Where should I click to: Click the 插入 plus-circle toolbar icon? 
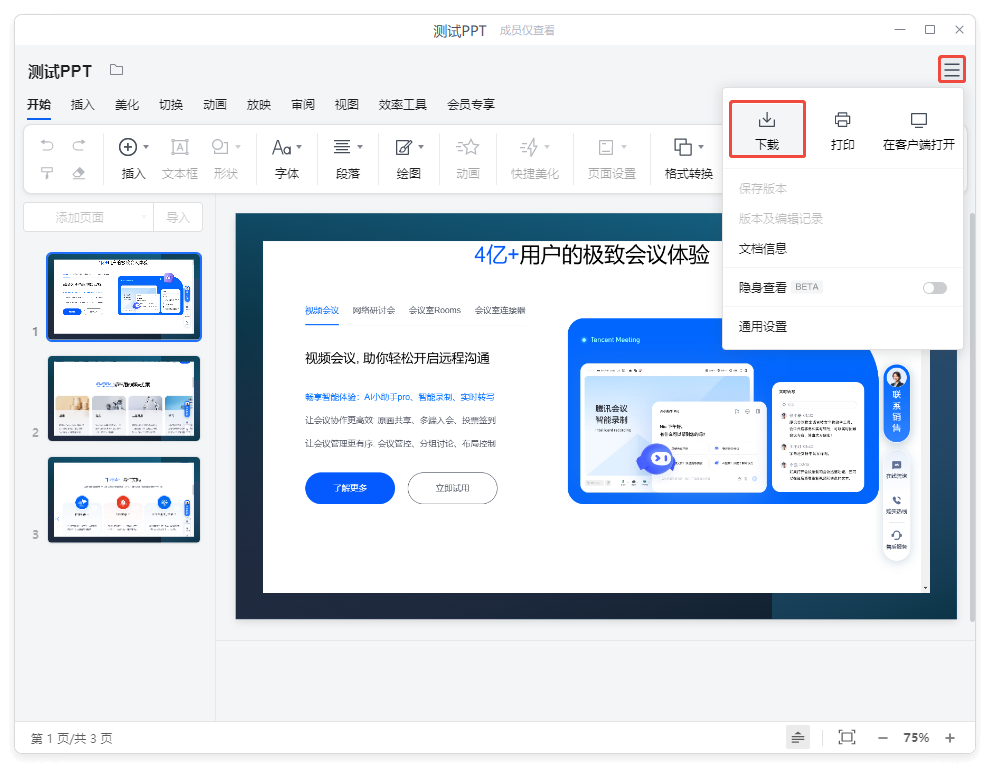tap(128, 147)
